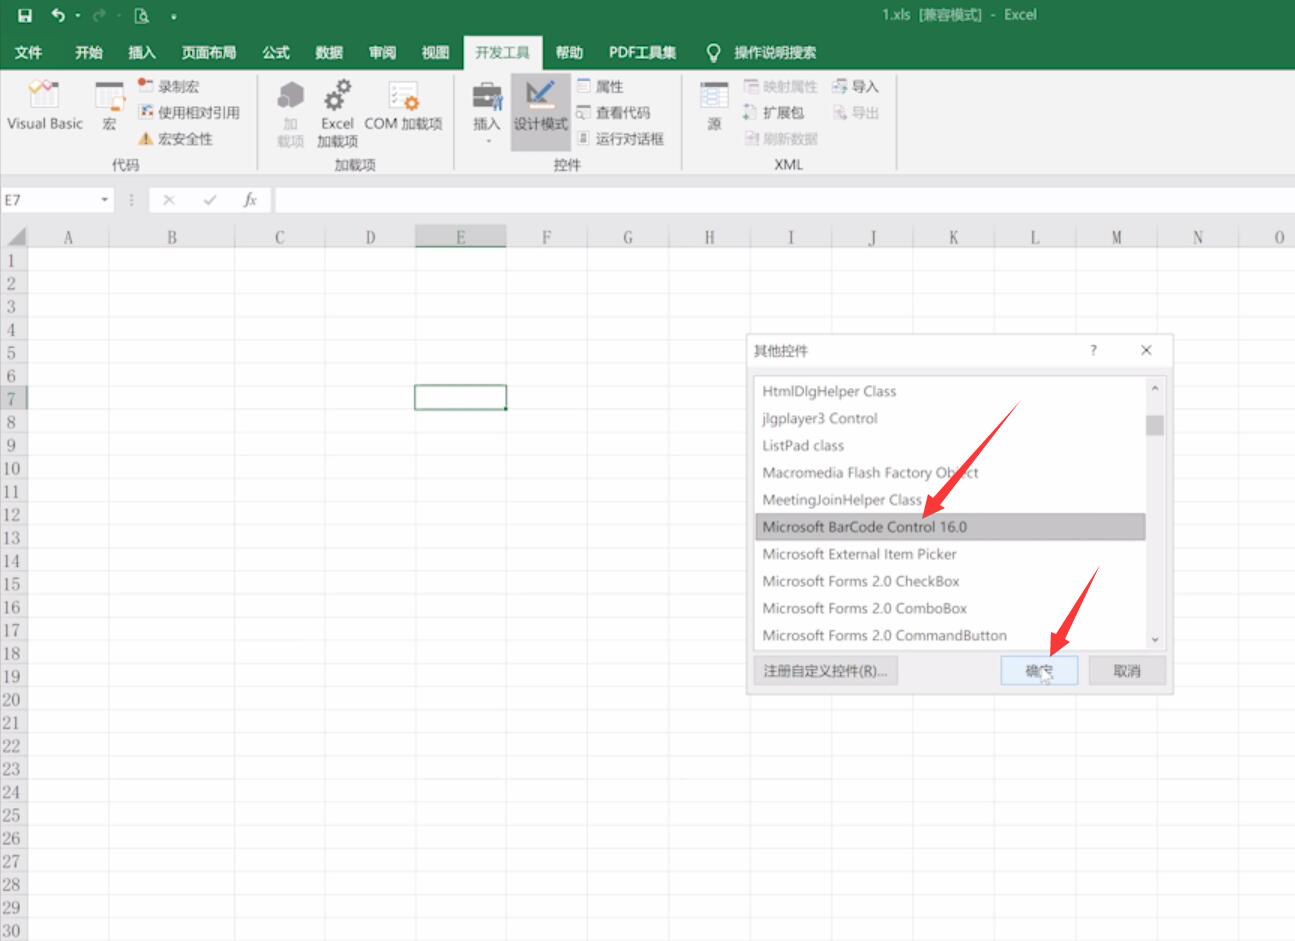Select column B header

[x=172, y=237]
